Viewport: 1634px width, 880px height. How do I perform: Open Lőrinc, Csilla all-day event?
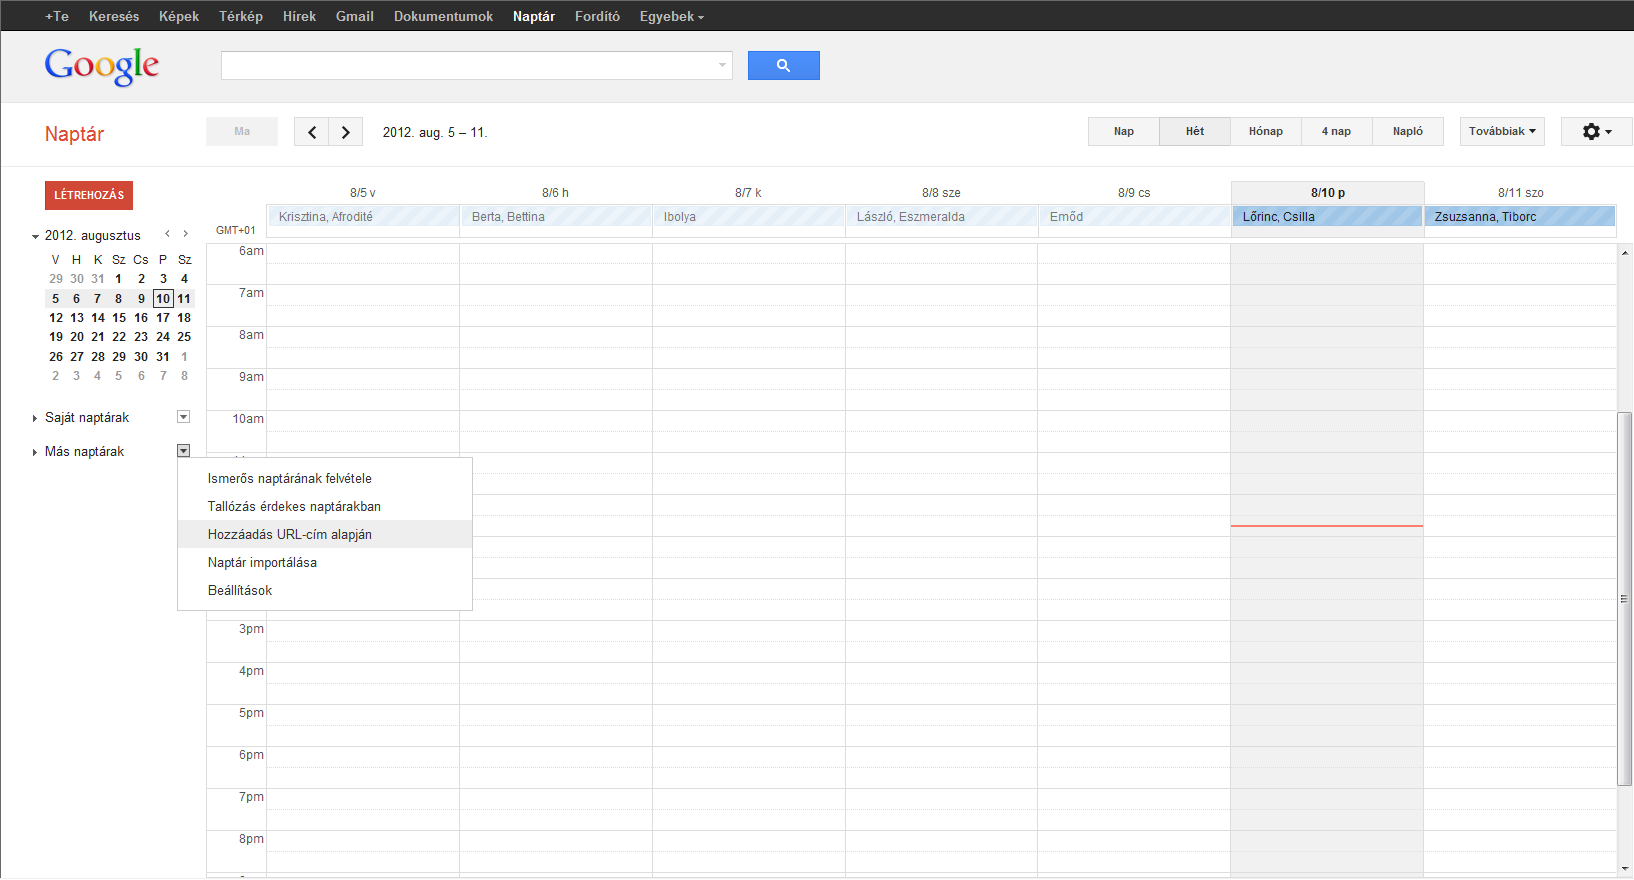point(1327,216)
